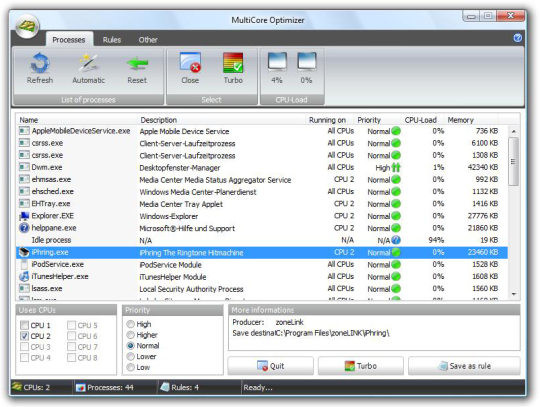Click the Rules icon in status bar

[165, 387]
